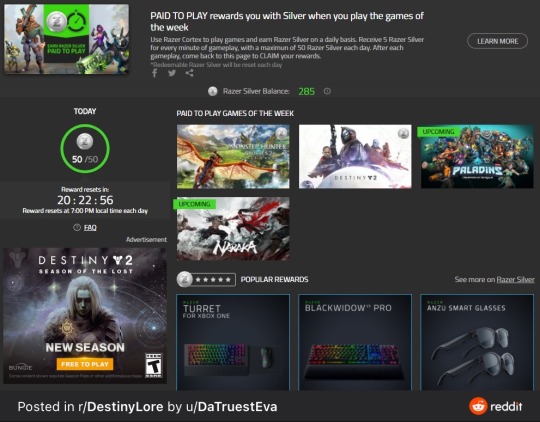Click the UPCOMING badge on Naraka
The image size is (540, 422).
point(194,204)
